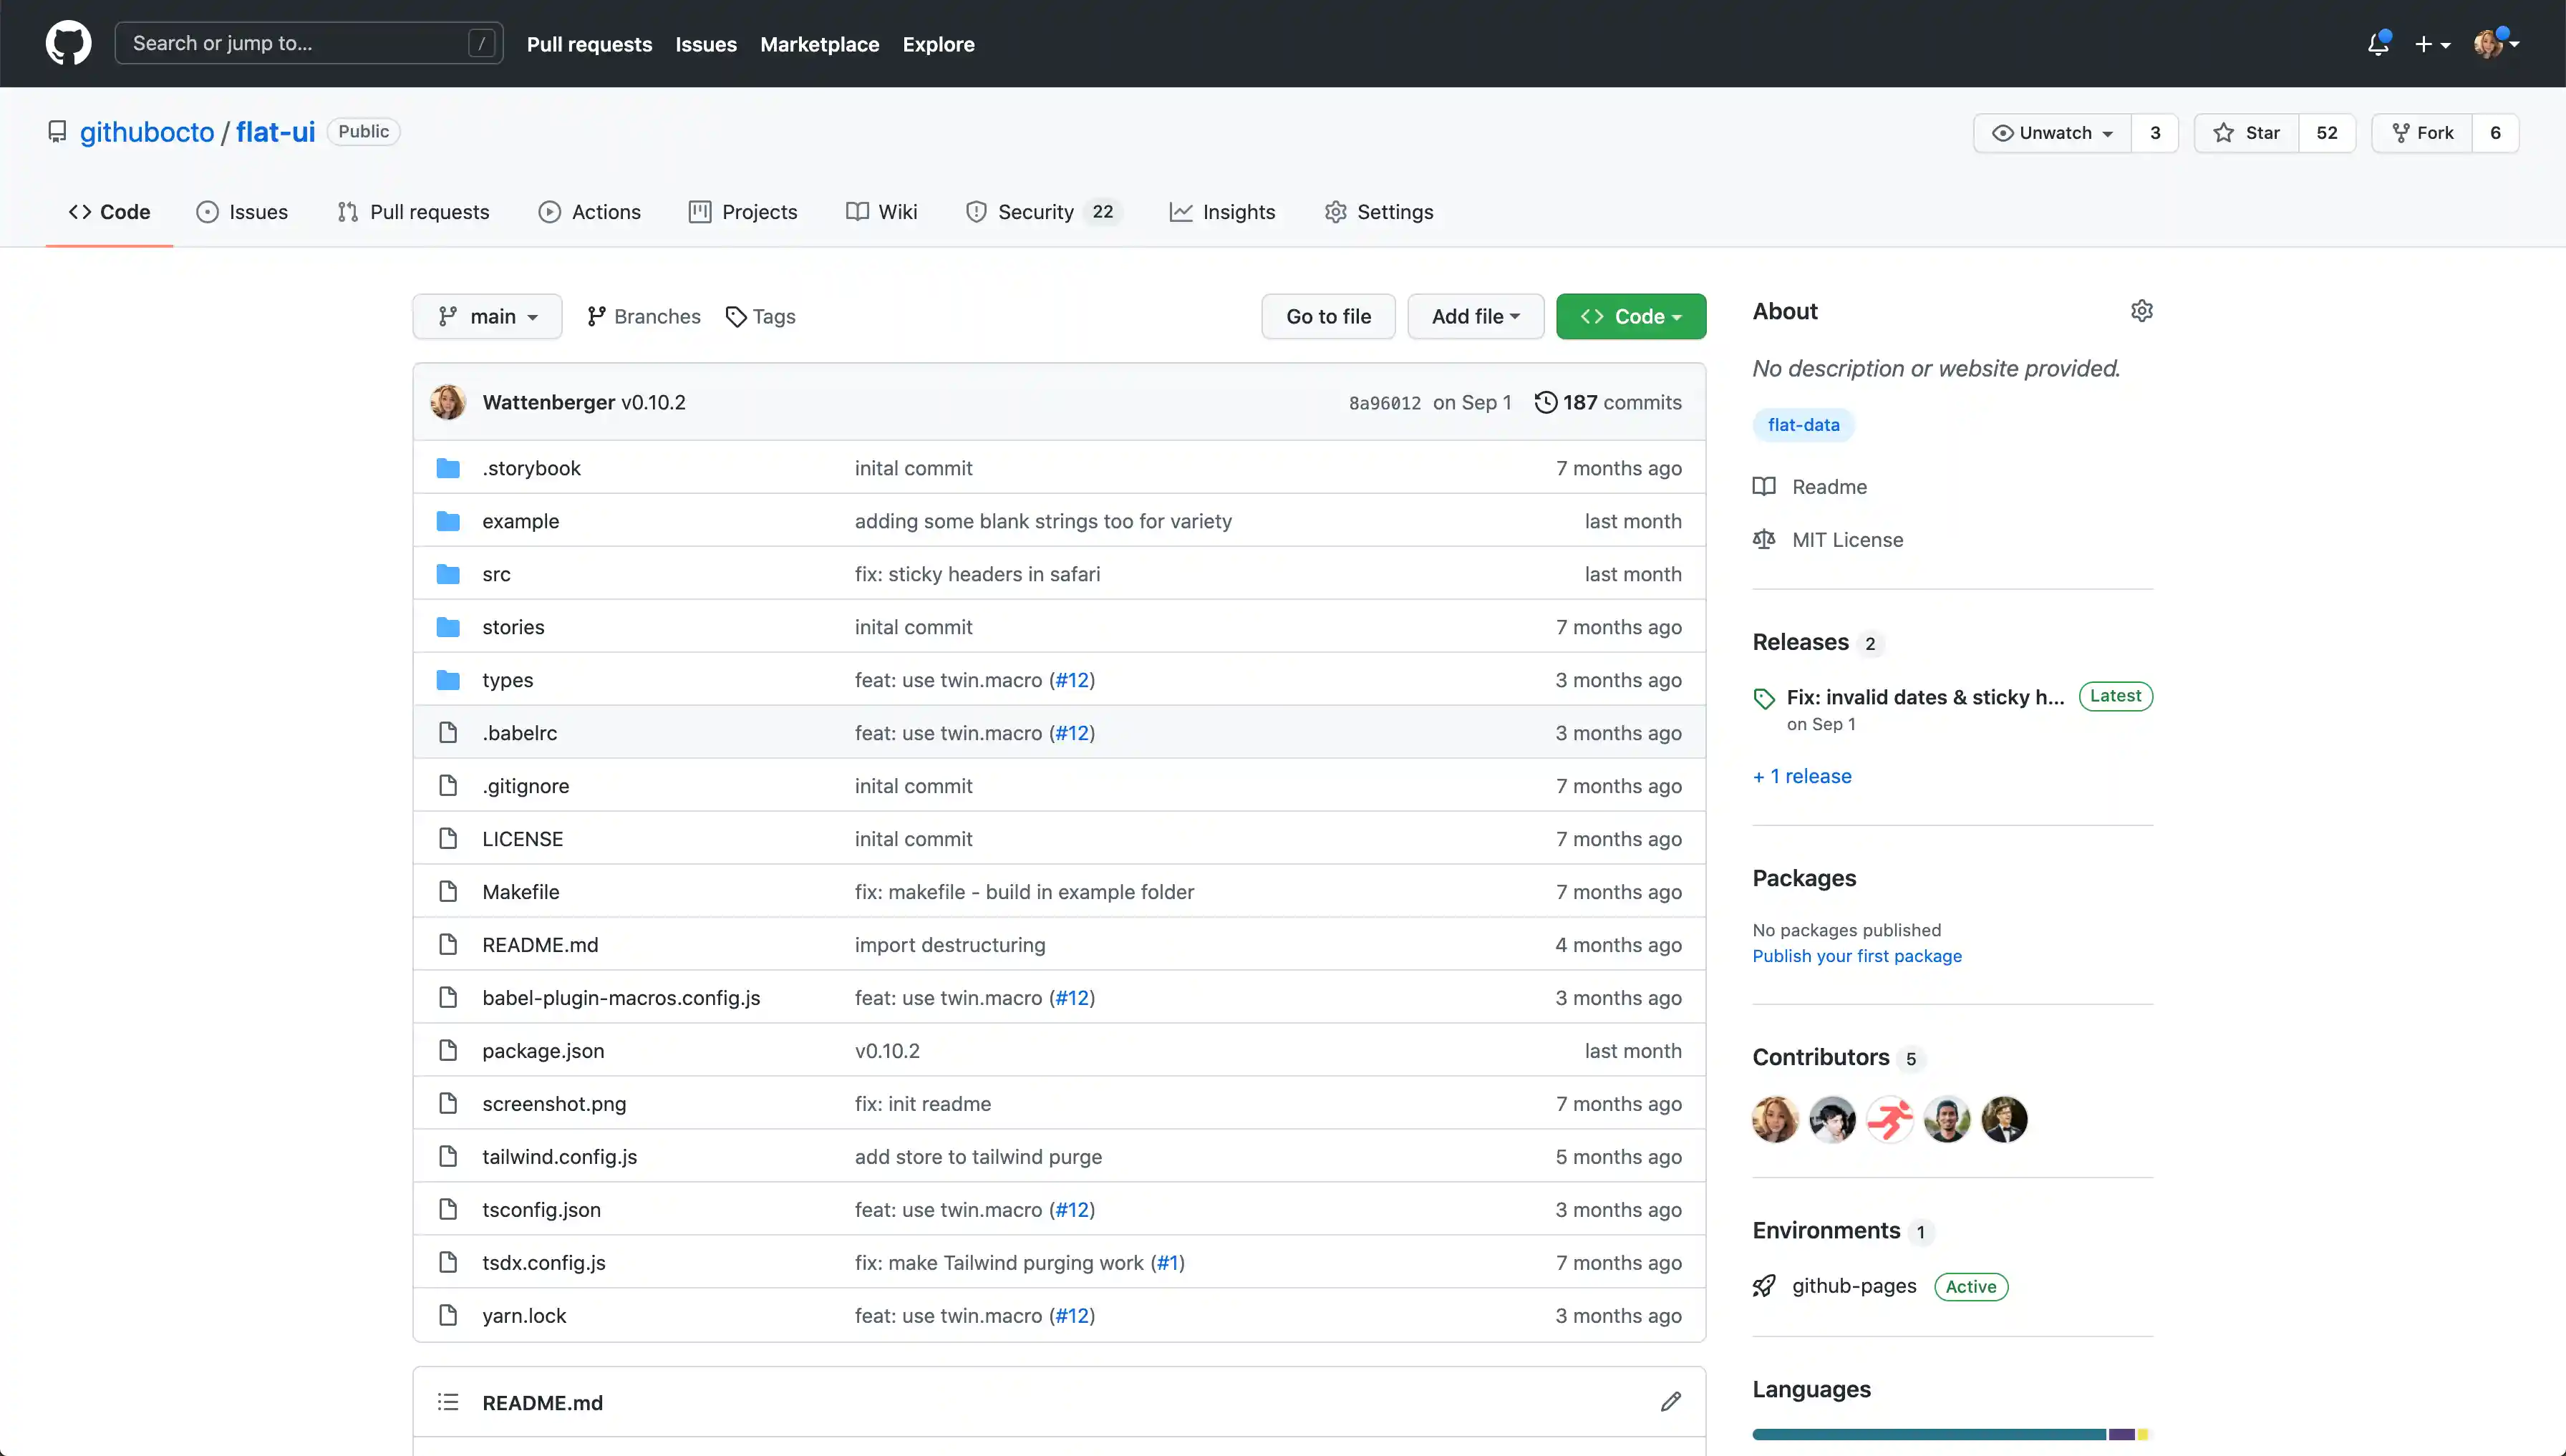The image size is (2566, 1456).
Task: Open the src folder icon
Action: [x=448, y=573]
